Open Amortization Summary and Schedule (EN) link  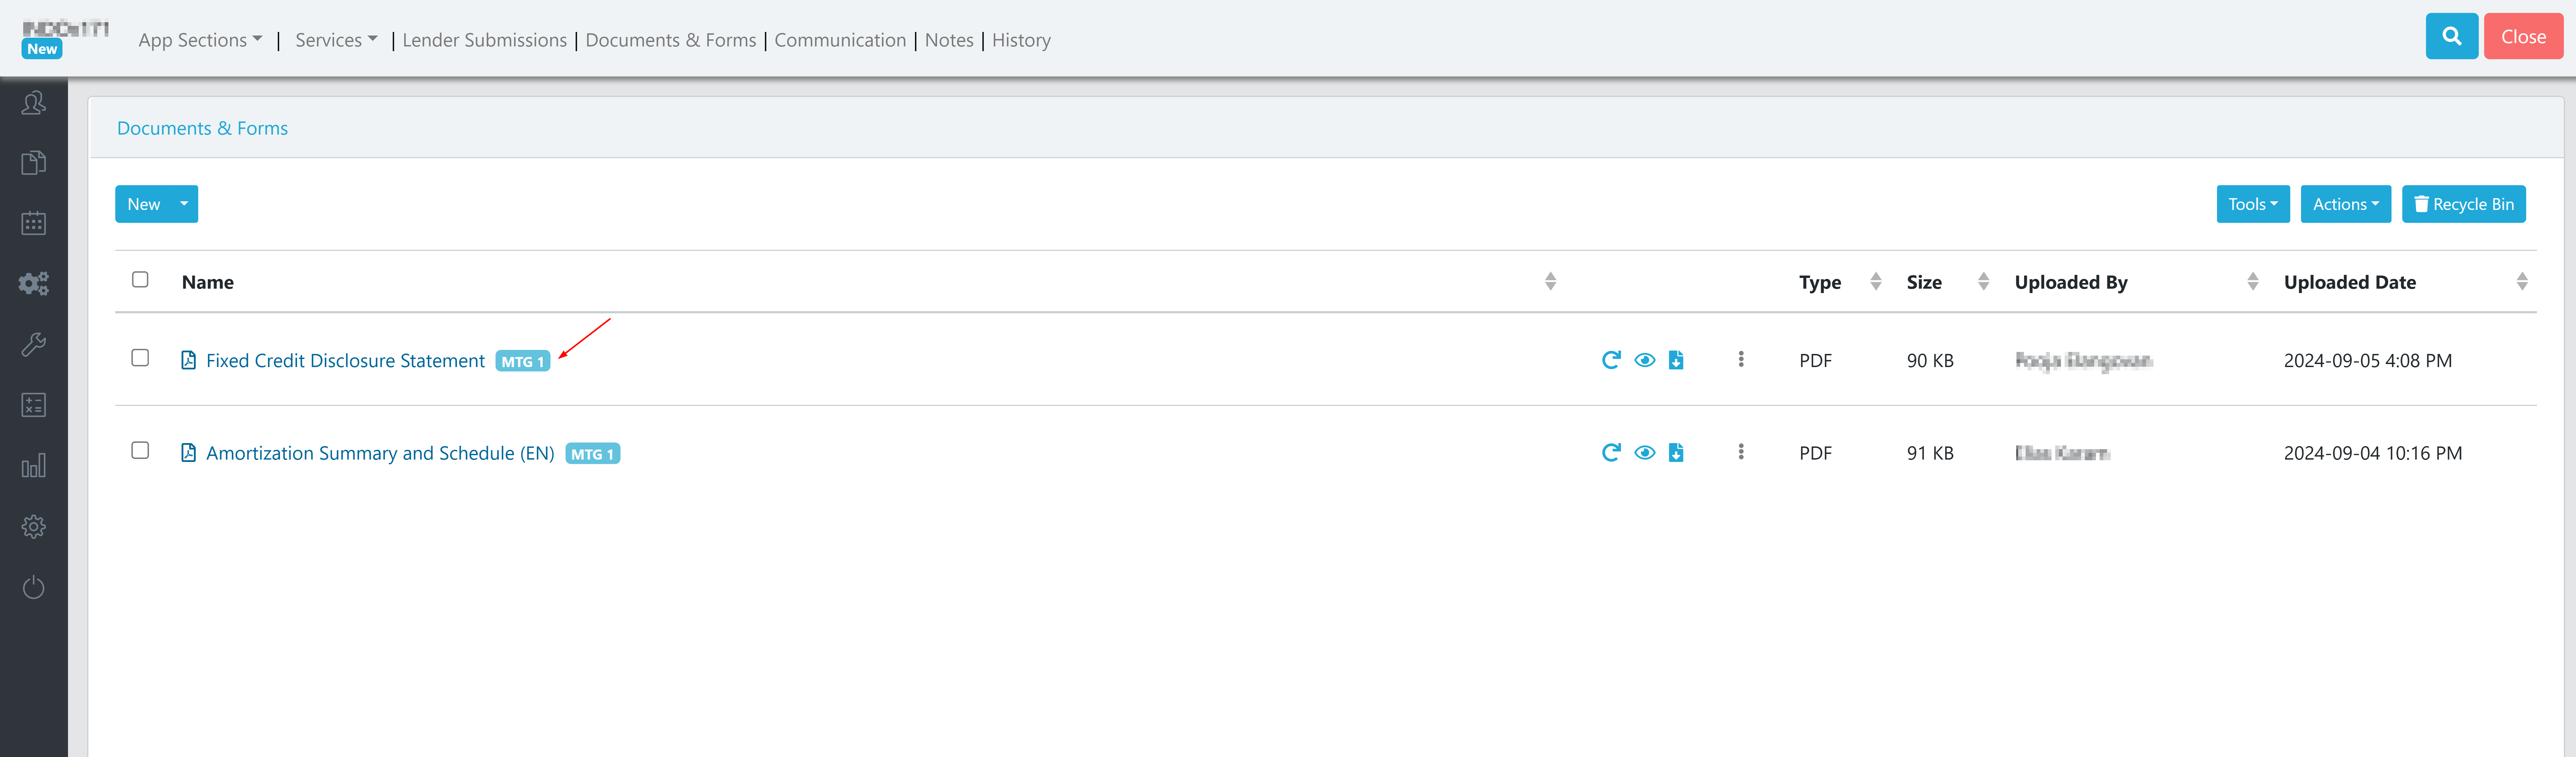click(x=380, y=453)
